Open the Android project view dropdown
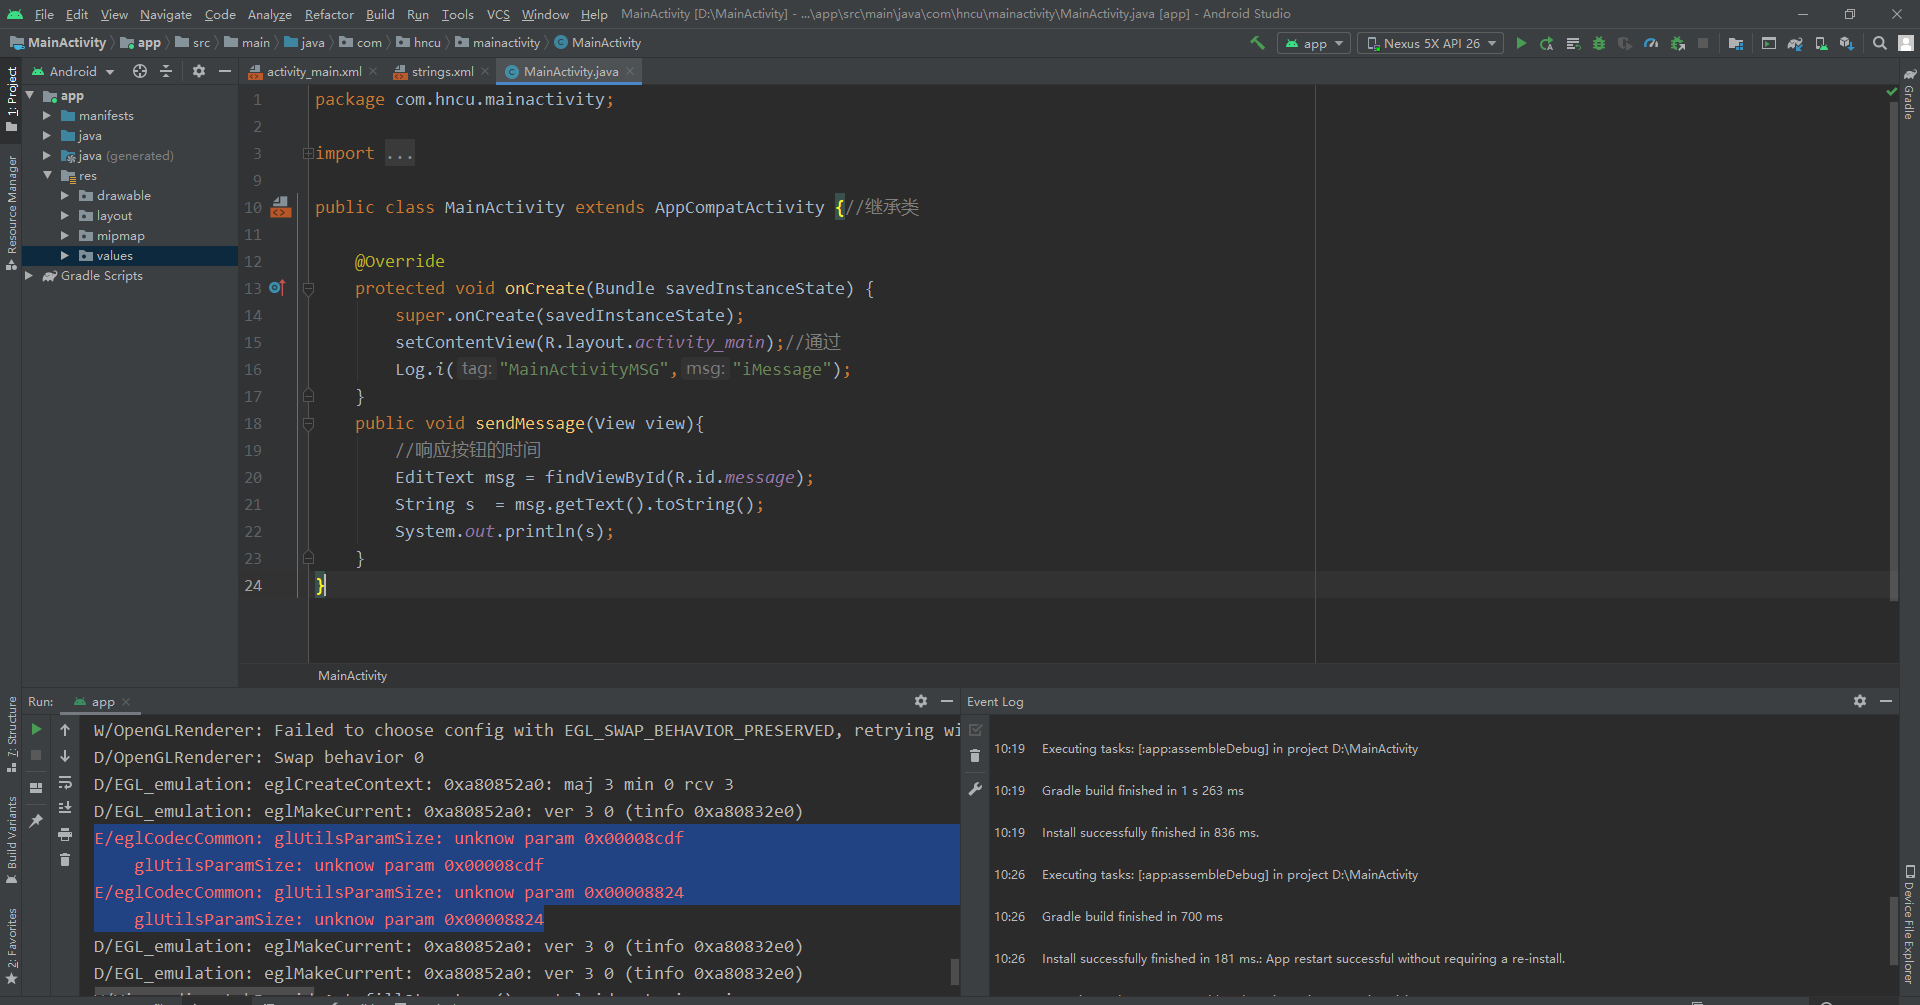Screen dimensions: 1920x1005 click(74, 71)
